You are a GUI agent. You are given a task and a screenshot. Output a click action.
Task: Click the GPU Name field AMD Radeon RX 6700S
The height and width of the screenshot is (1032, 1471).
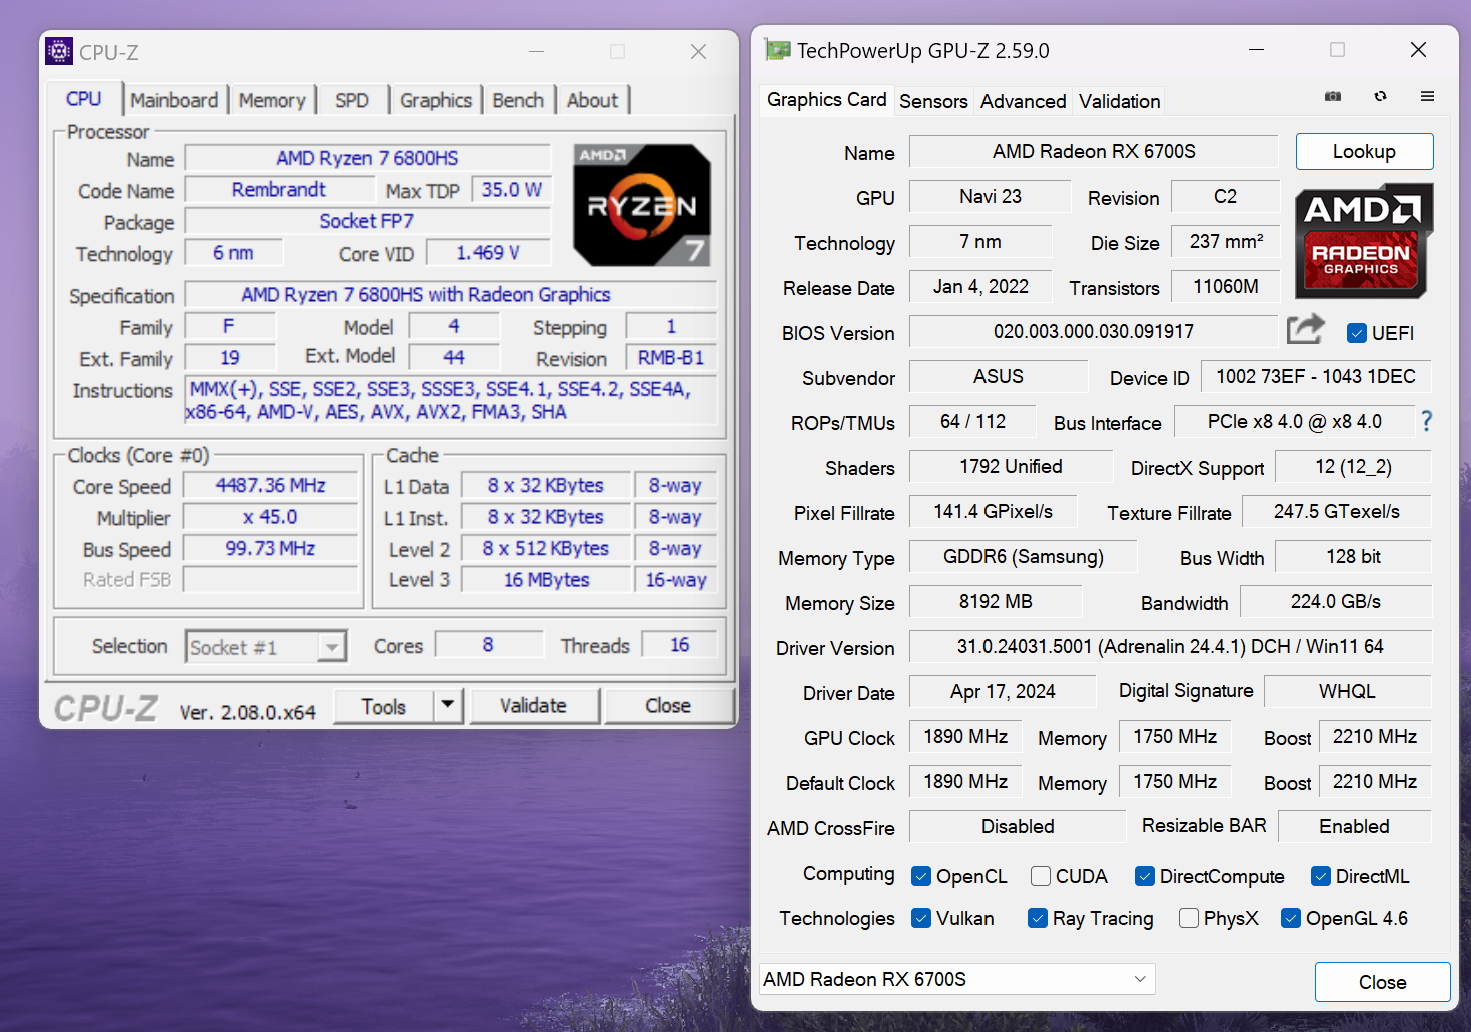pyautogui.click(x=1094, y=151)
